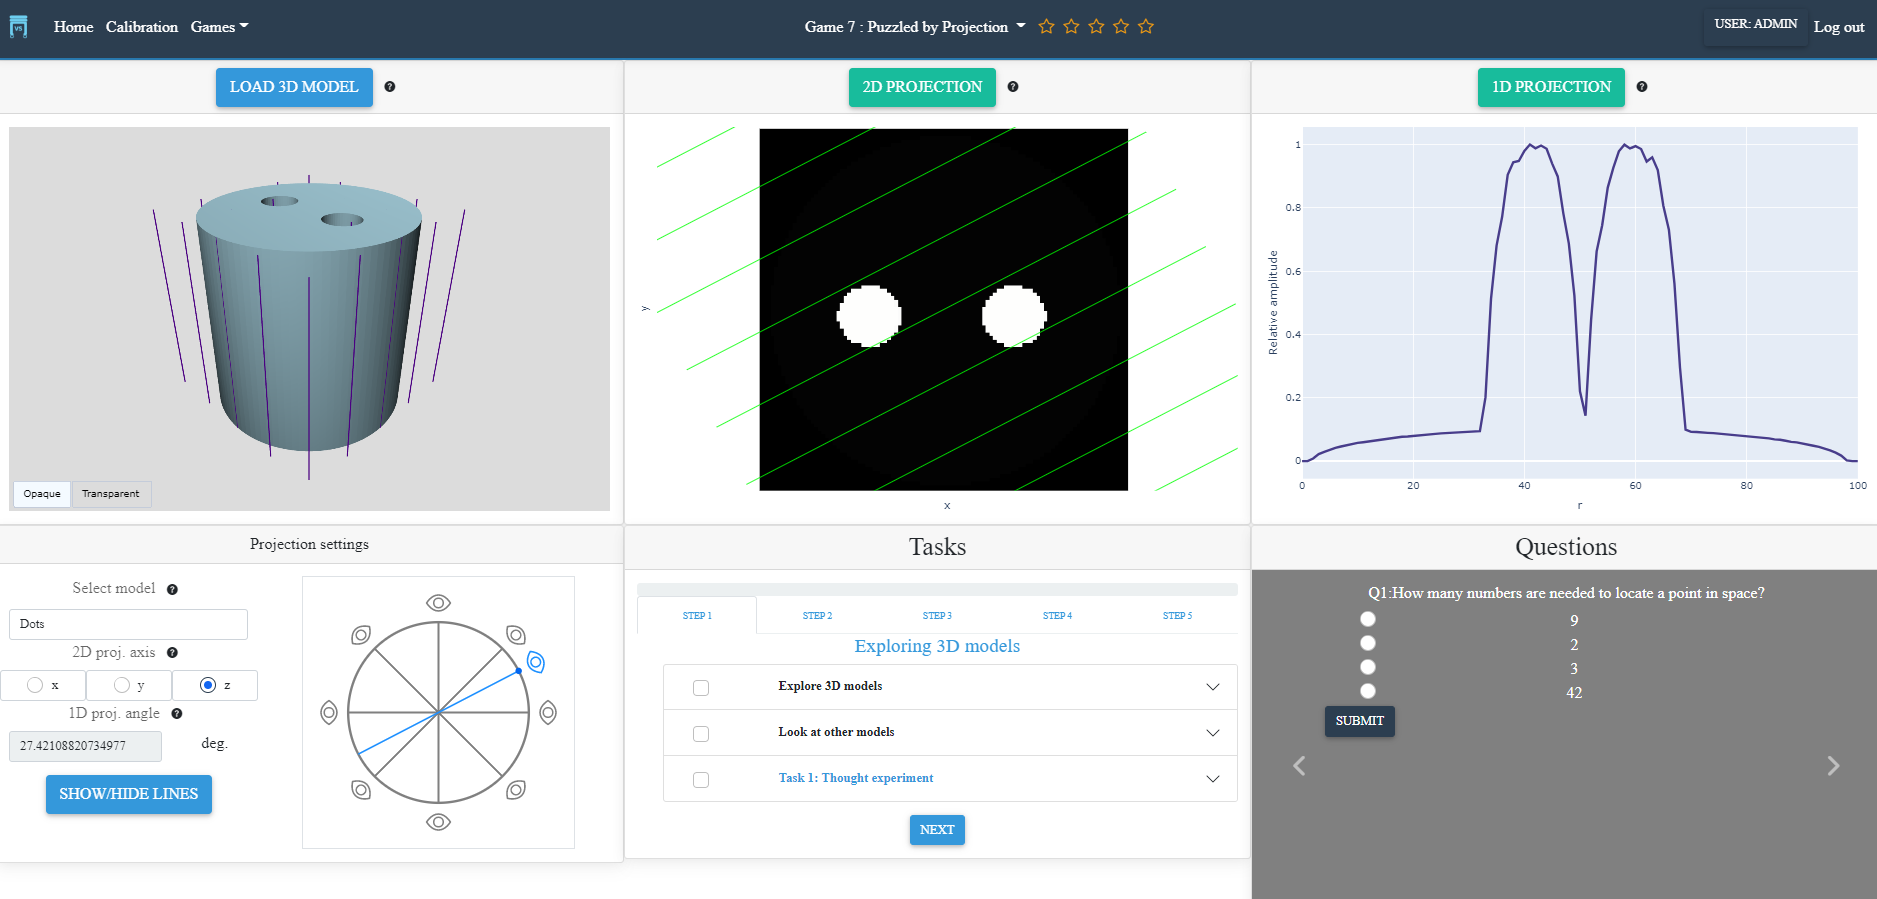Click the help icon next to Select model

(172, 590)
